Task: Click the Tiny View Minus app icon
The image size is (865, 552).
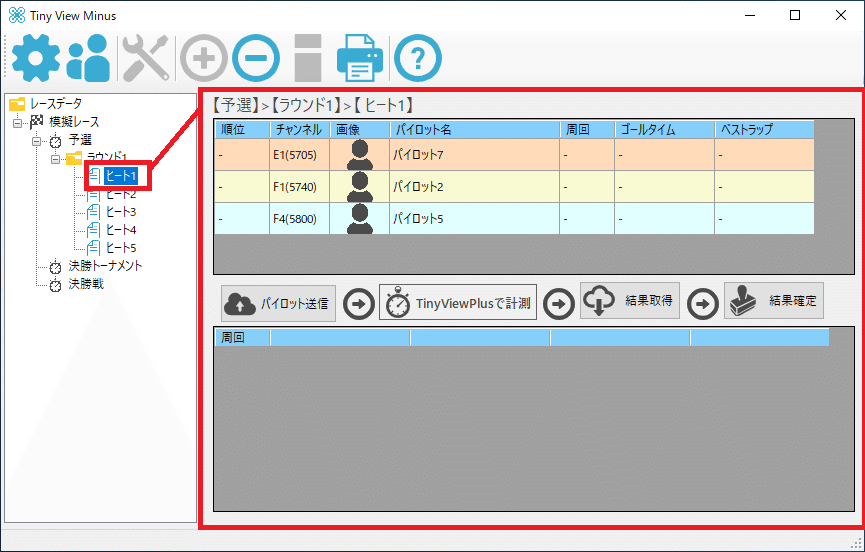Action: pos(17,15)
